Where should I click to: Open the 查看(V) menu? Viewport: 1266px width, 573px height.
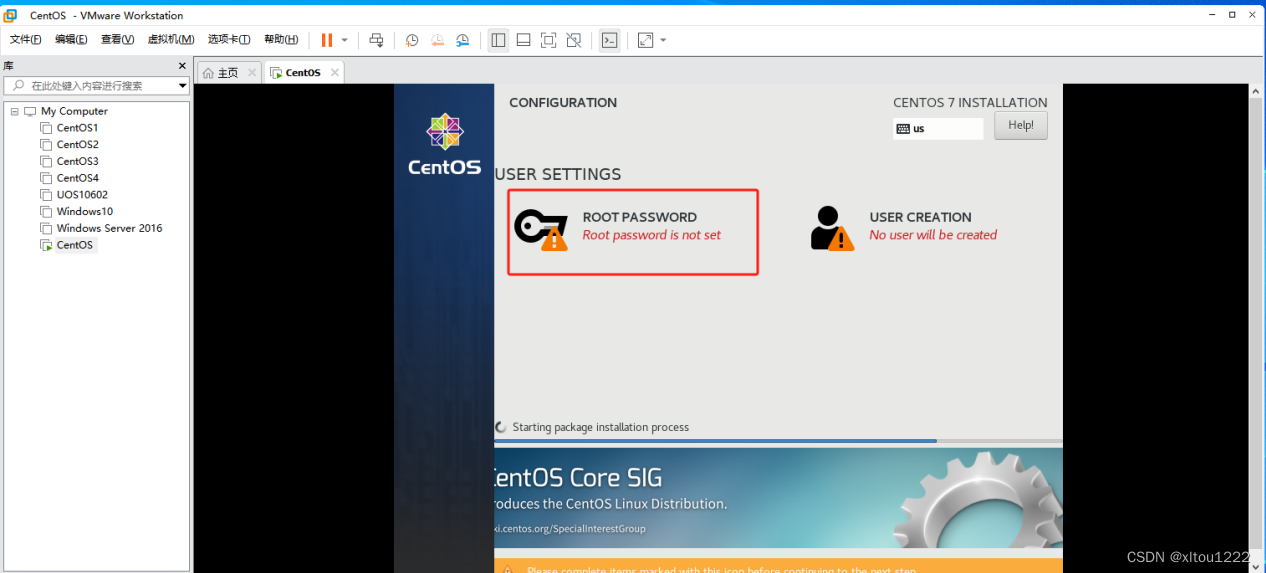point(117,39)
